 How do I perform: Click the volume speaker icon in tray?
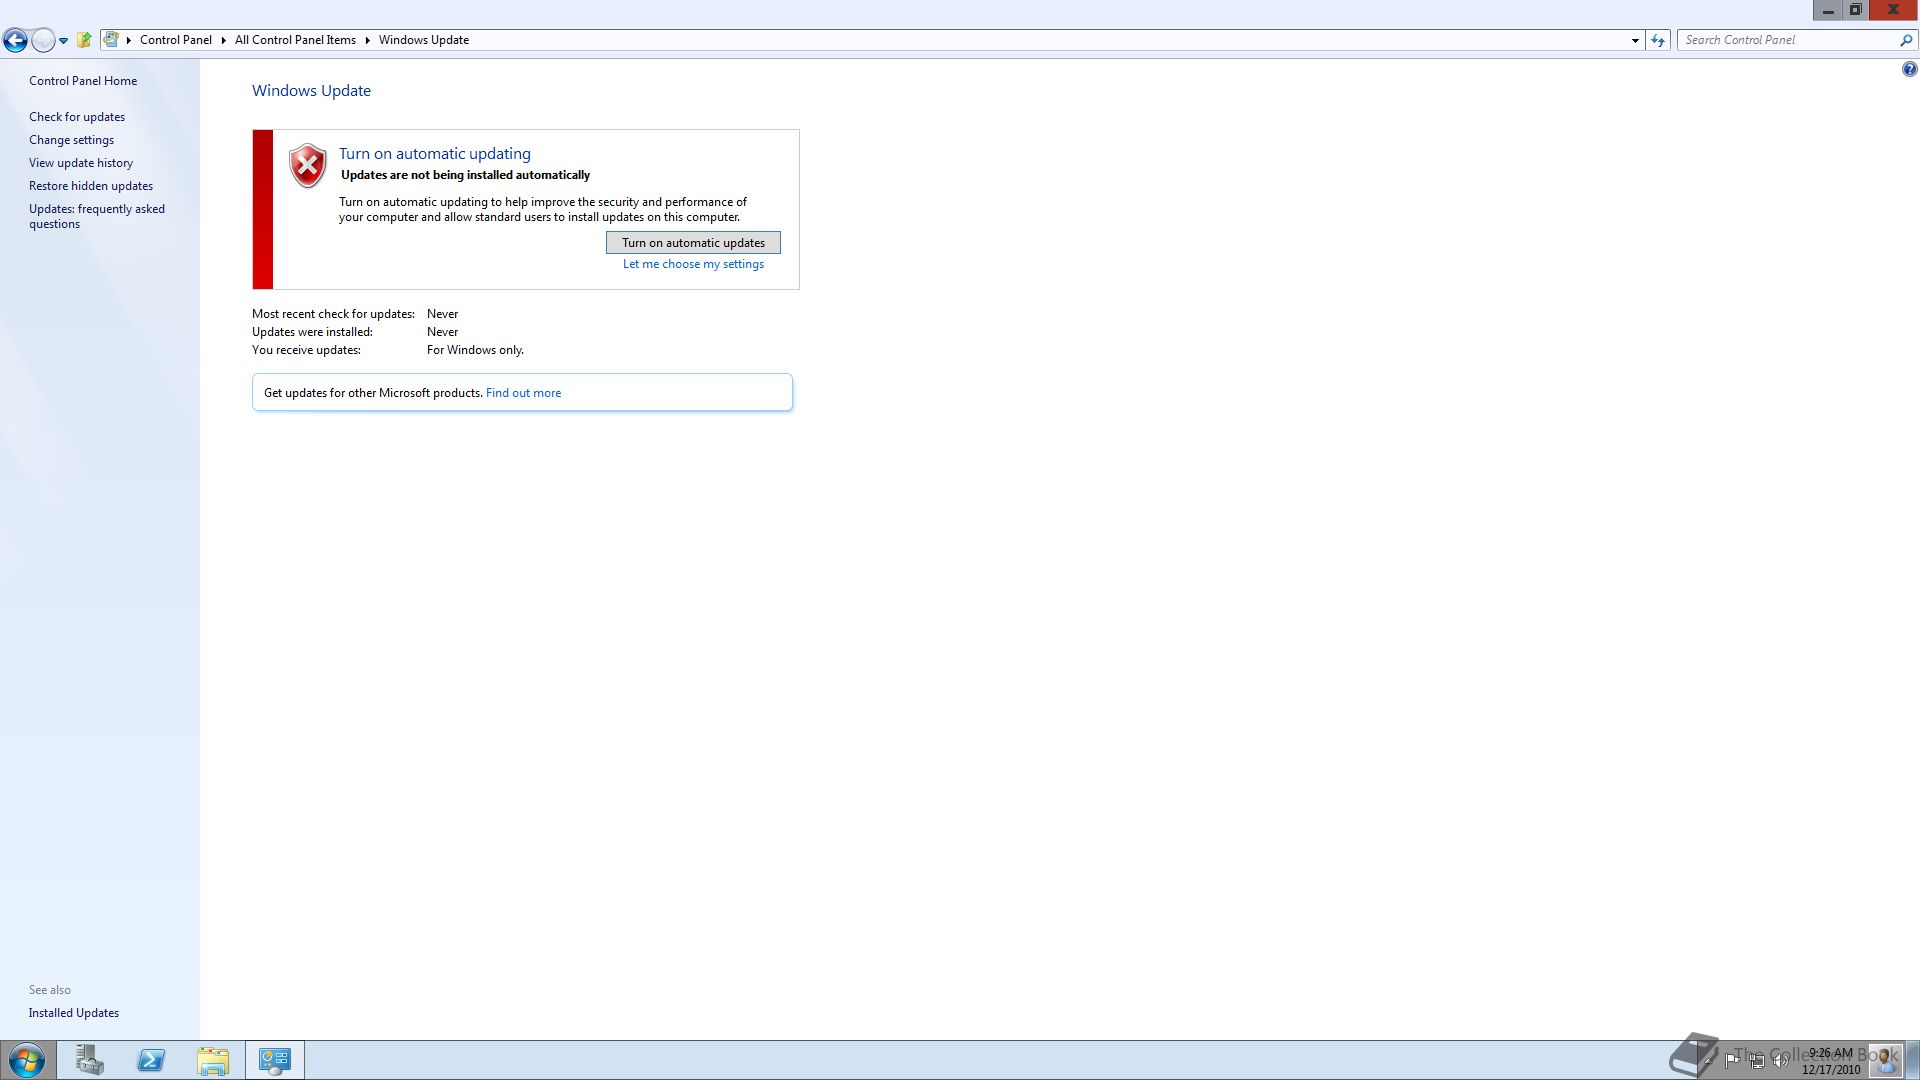(x=1780, y=1060)
